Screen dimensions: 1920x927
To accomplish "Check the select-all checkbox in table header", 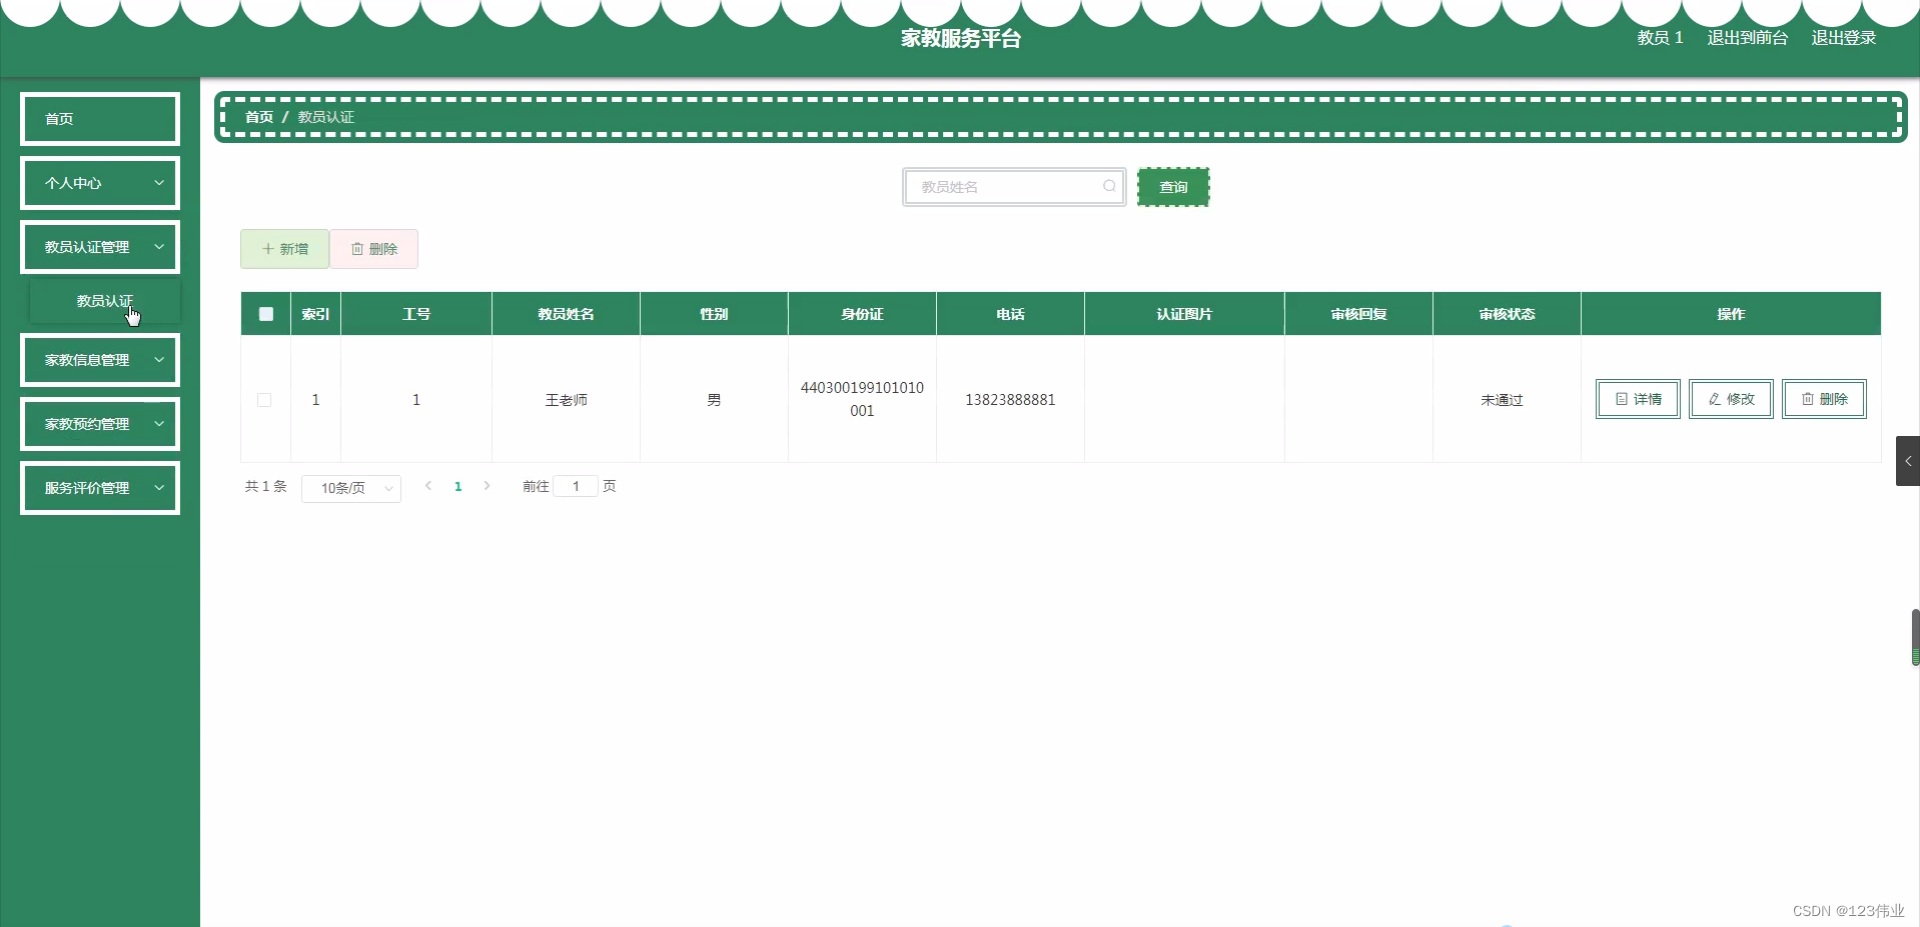I will pyautogui.click(x=265, y=314).
